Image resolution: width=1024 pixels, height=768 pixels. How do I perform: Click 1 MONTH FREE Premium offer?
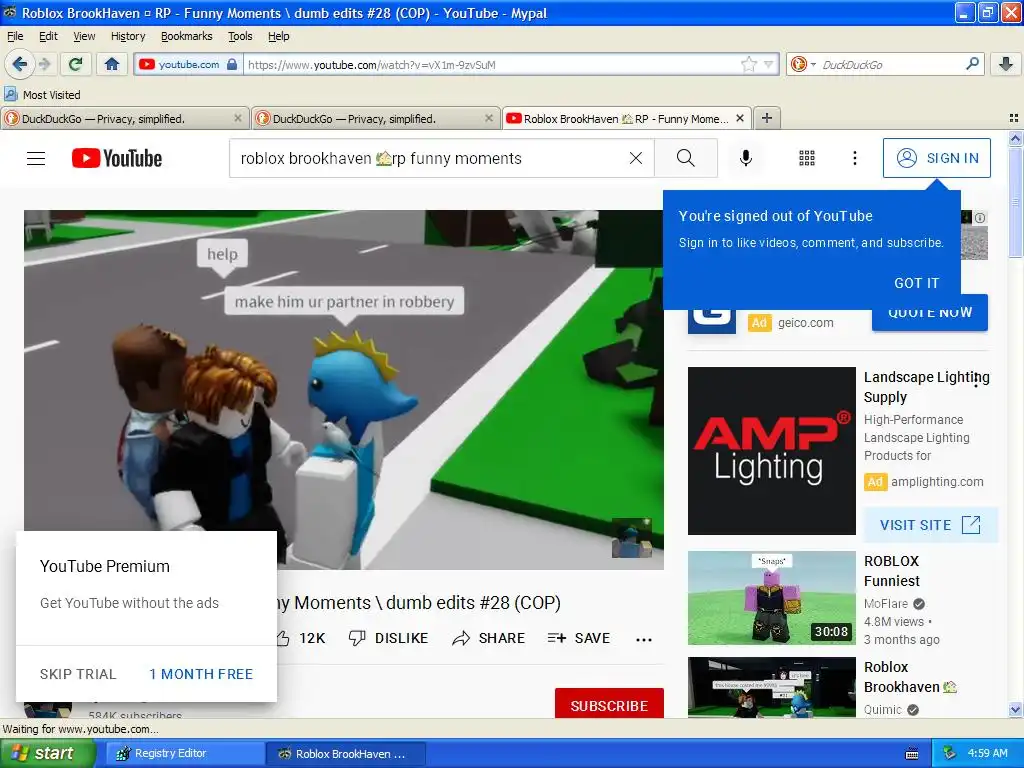point(201,674)
